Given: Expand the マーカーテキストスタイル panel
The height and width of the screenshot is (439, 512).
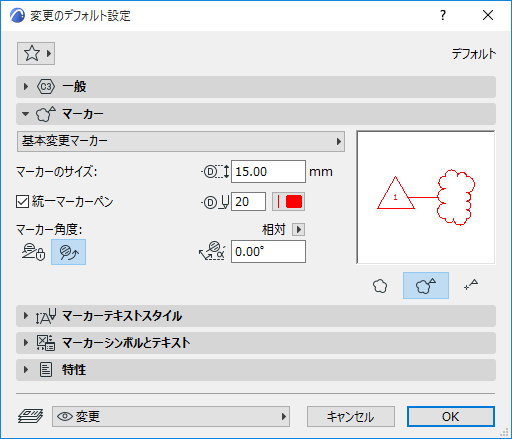Looking at the screenshot, I should coord(256,316).
